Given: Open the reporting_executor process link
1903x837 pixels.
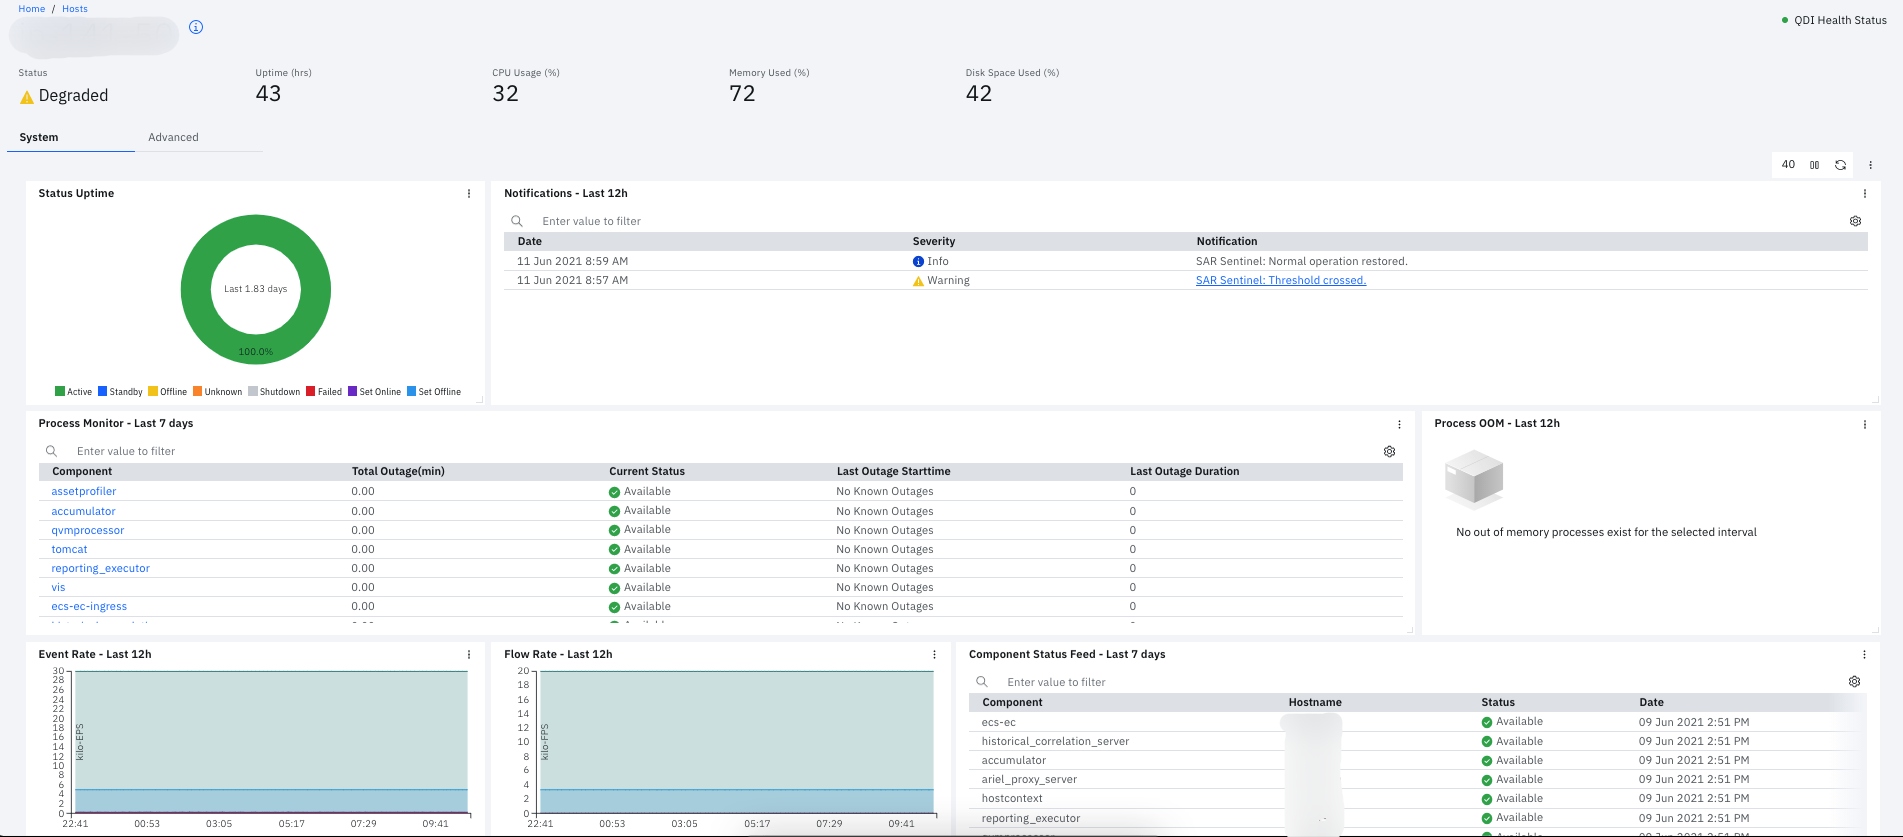Looking at the screenshot, I should tap(100, 568).
